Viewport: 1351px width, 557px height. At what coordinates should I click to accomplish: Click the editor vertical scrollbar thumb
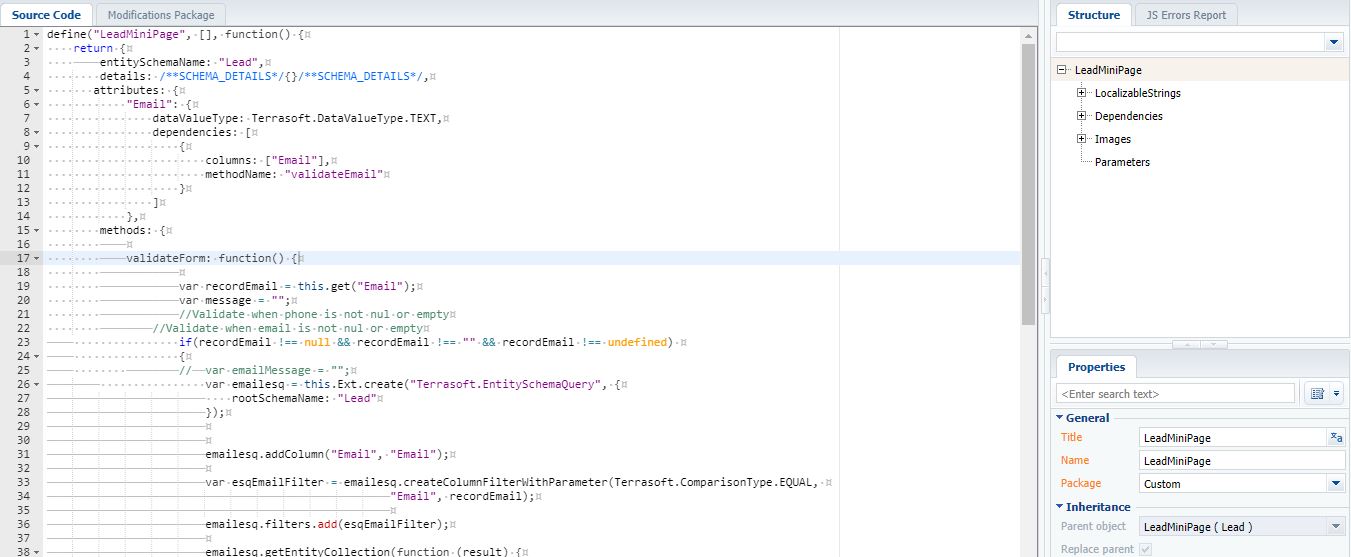[x=1029, y=185]
